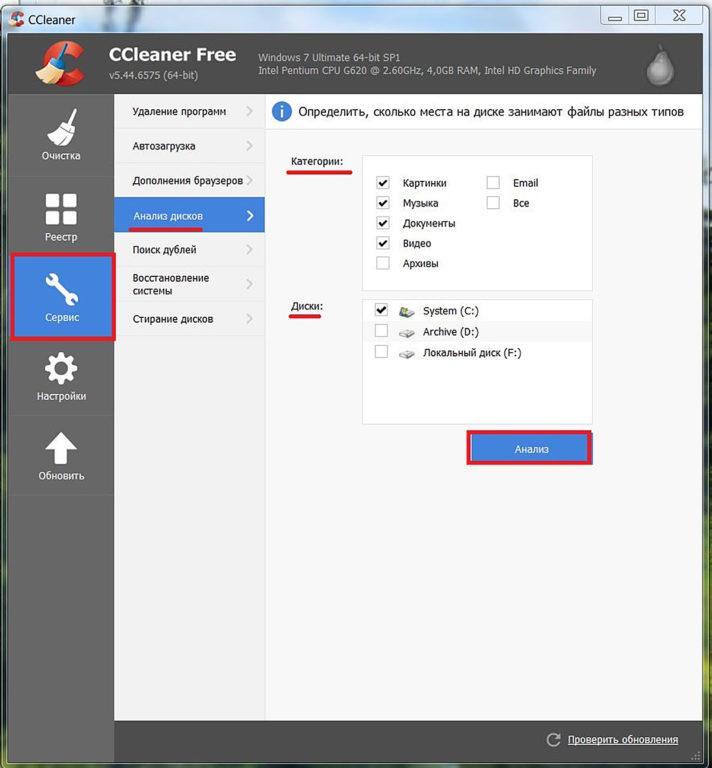Click the Картинки category label

pyautogui.click(x=424, y=183)
